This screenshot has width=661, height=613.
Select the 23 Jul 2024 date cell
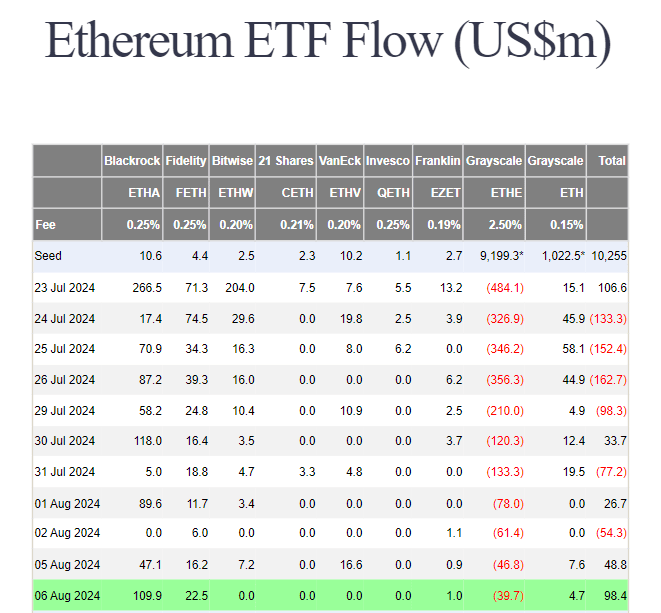click(x=68, y=288)
